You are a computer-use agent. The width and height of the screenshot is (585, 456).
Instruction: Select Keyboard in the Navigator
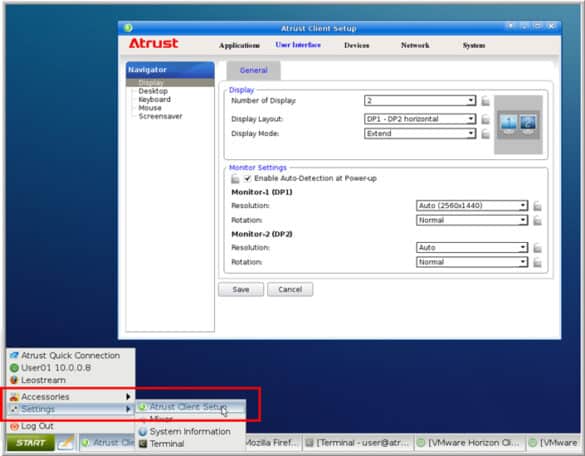click(x=154, y=100)
